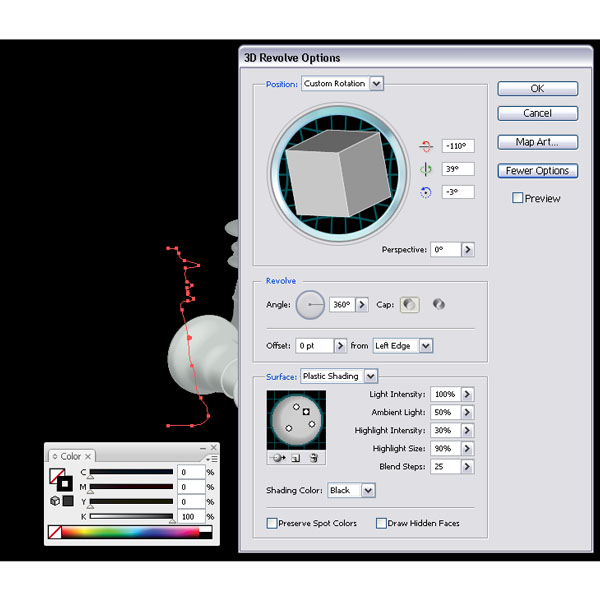
Task: Click the Angle 360° field
Action: tap(342, 305)
